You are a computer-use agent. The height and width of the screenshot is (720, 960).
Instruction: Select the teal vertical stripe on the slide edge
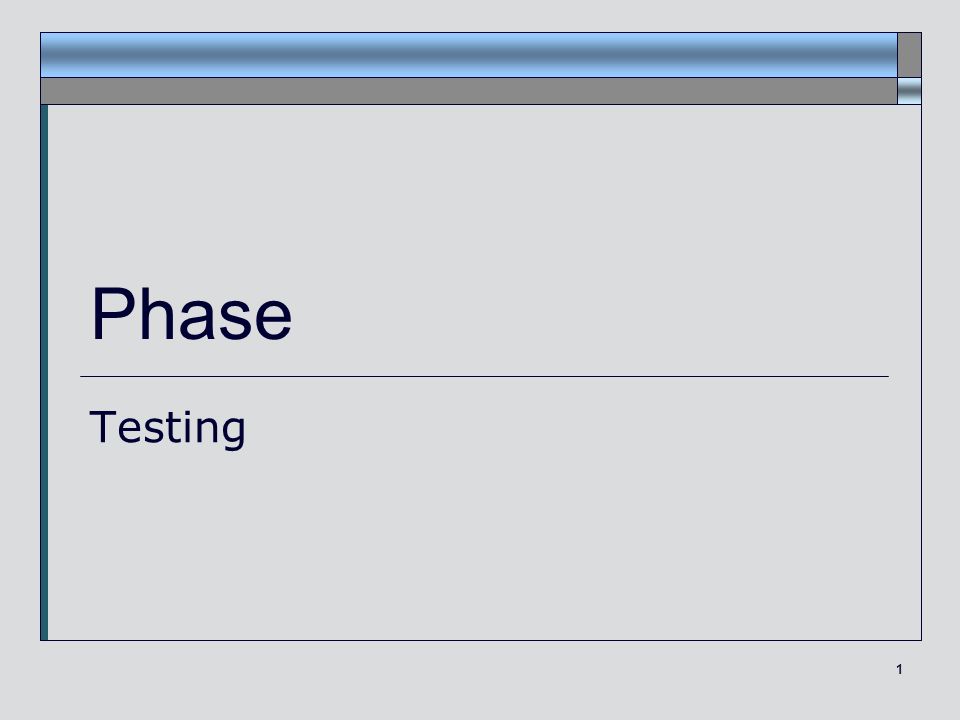tap(44, 372)
